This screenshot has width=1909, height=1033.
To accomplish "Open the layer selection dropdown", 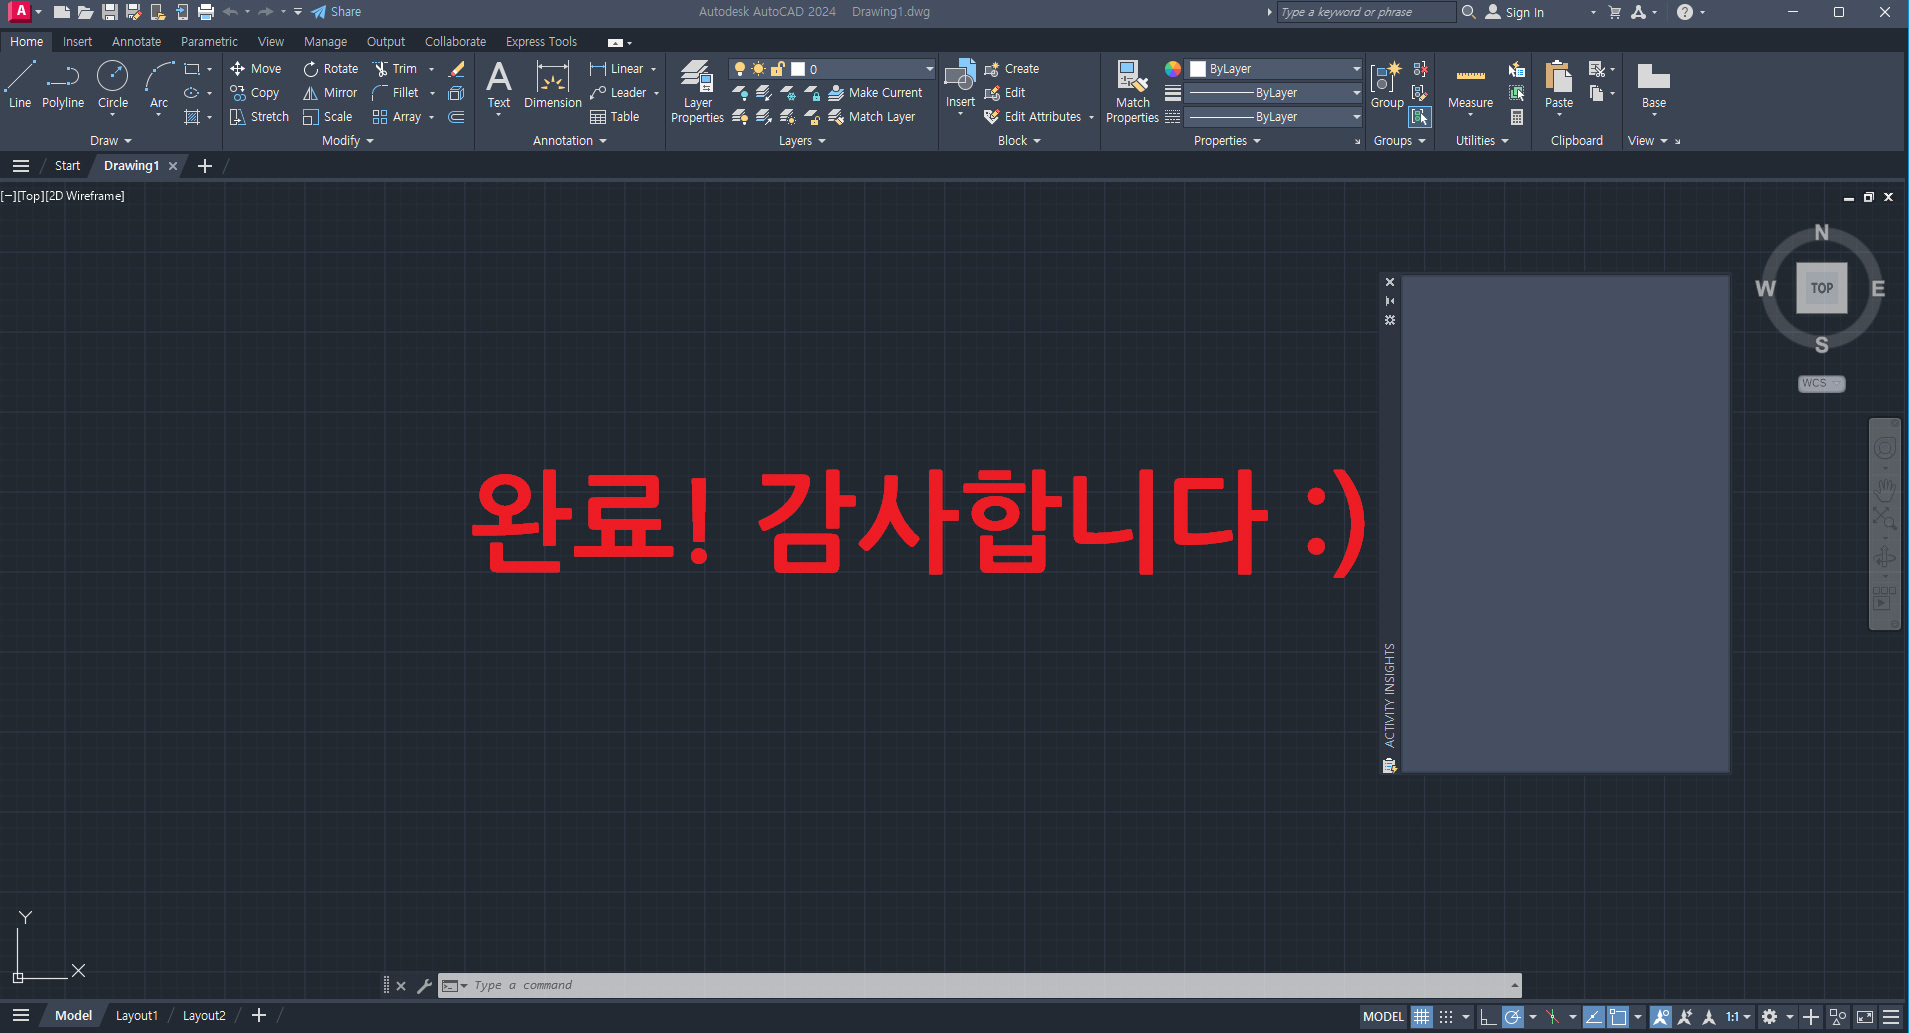I will tap(929, 68).
